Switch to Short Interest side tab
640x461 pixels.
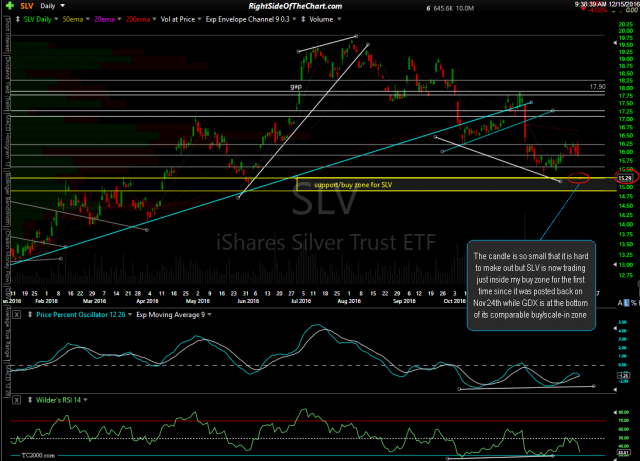(7, 35)
